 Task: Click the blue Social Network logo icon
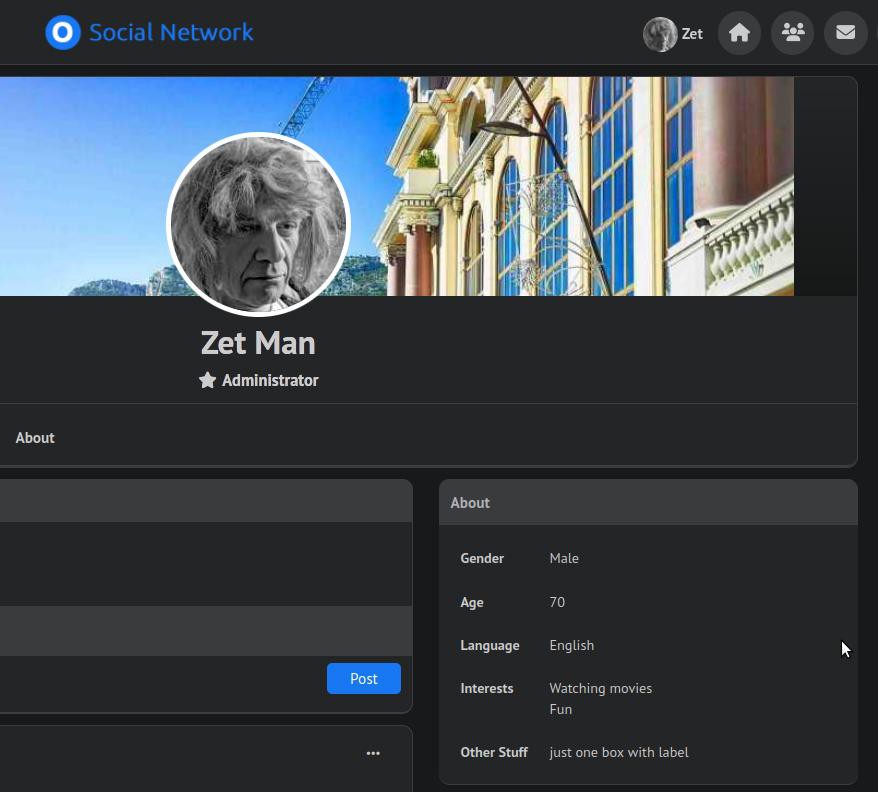click(x=62, y=33)
